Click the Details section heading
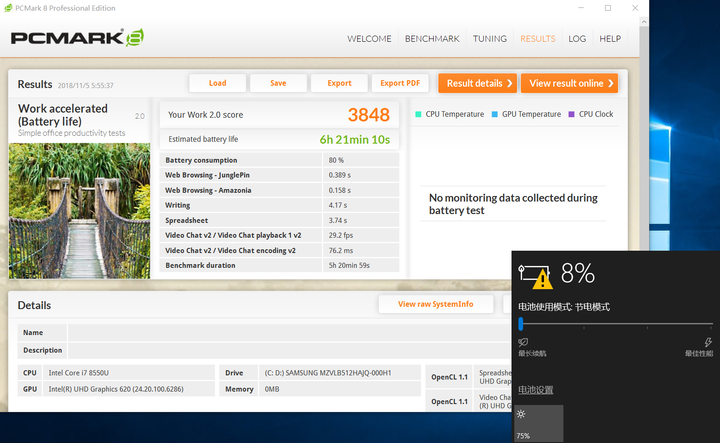This screenshot has height=443, width=720. pyautogui.click(x=34, y=305)
